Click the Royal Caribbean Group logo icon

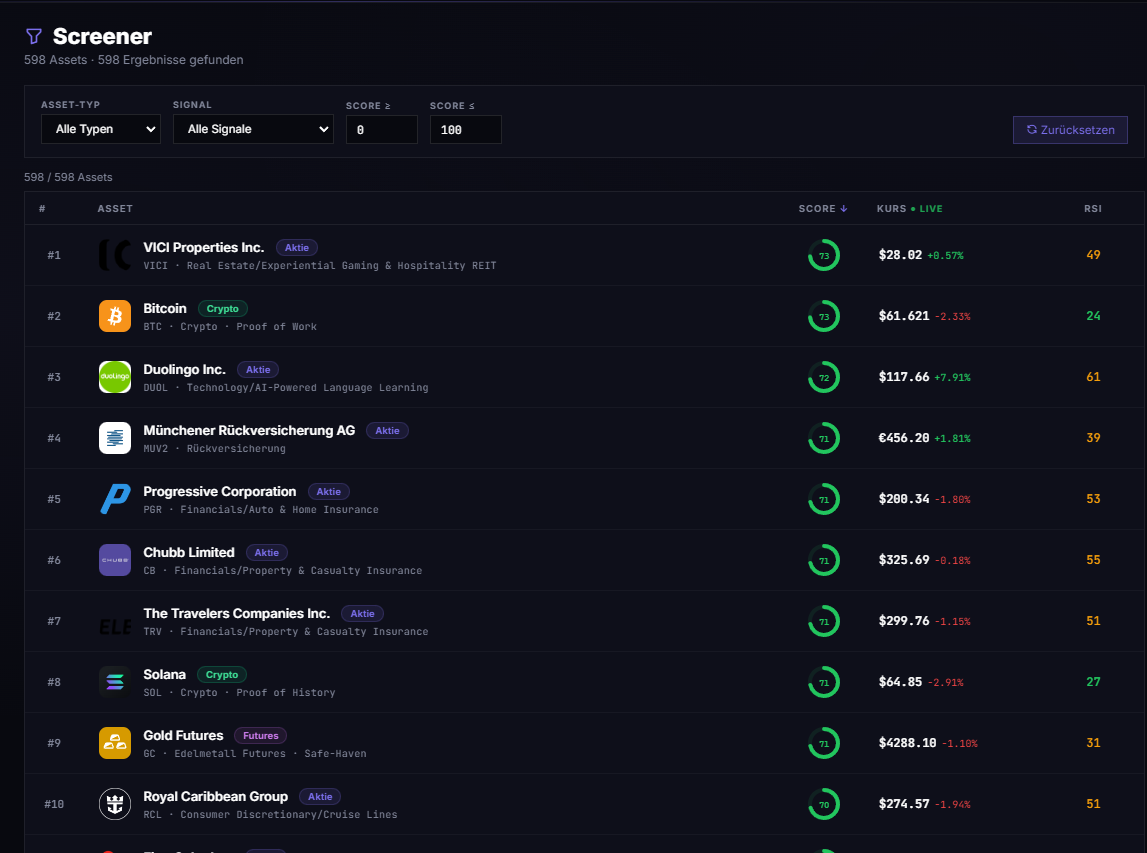115,804
